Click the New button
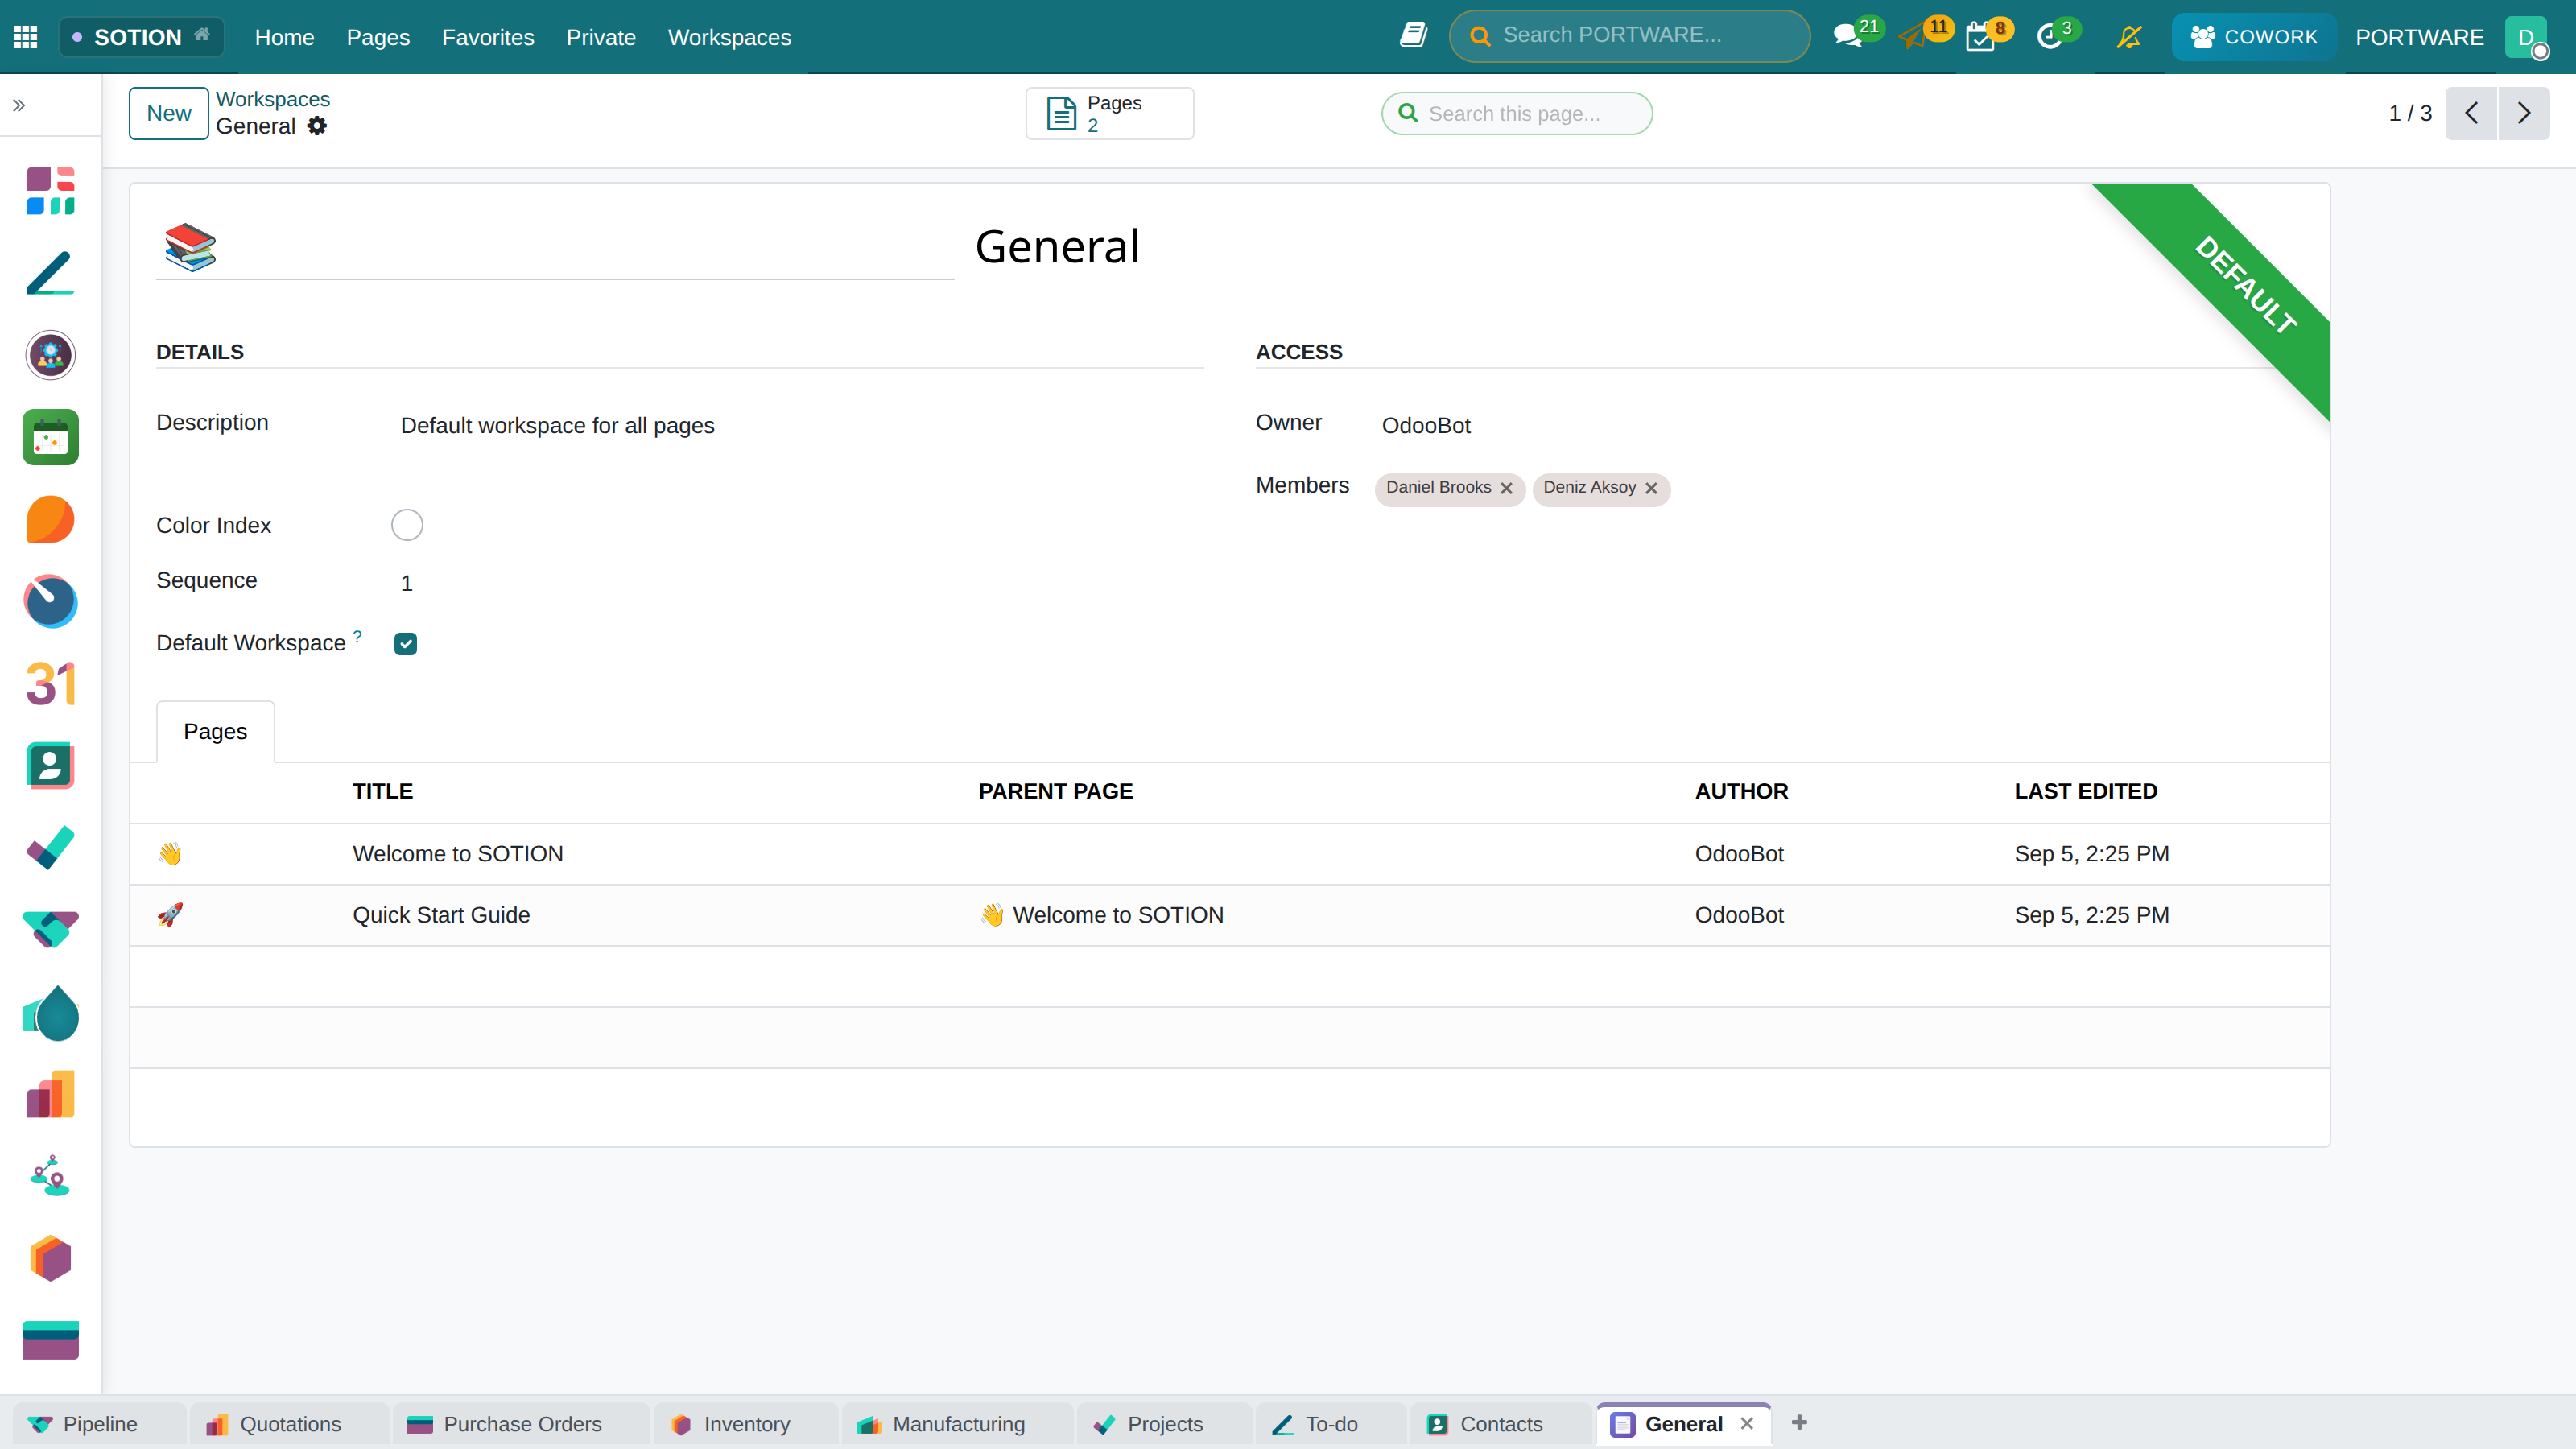 point(169,113)
